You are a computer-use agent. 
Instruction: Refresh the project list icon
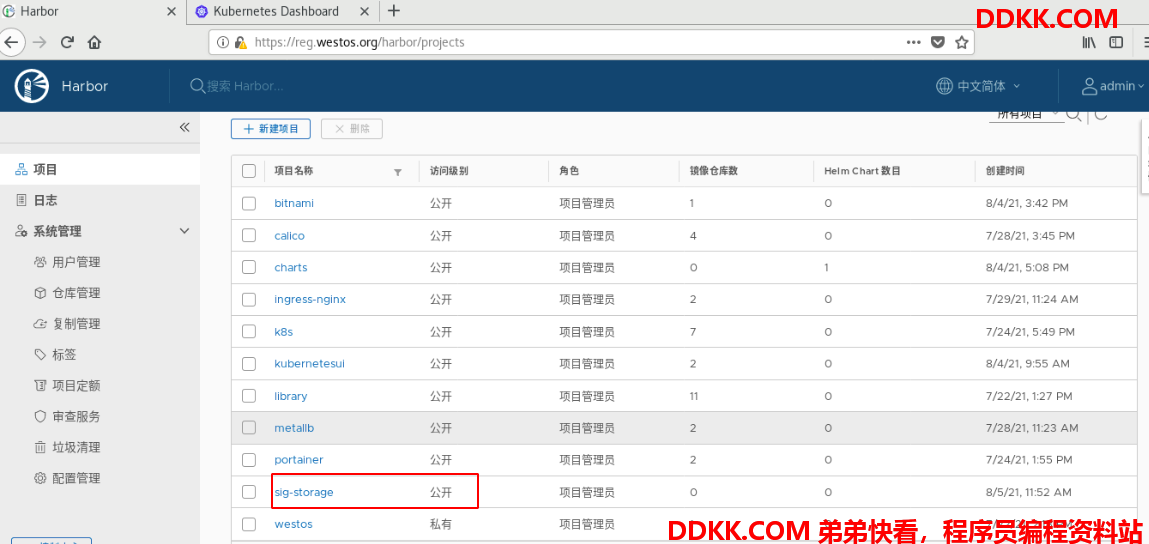pyautogui.click(x=1101, y=114)
